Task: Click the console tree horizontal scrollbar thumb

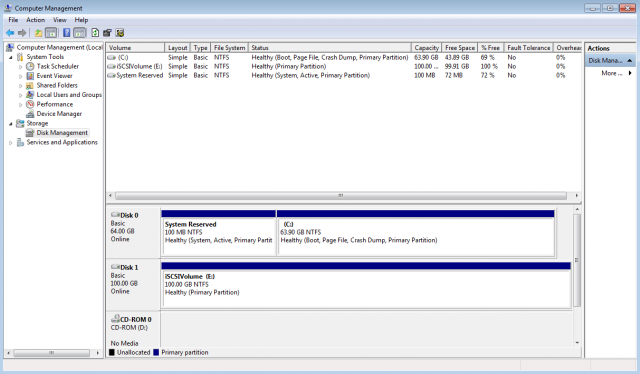Action: 51,353
